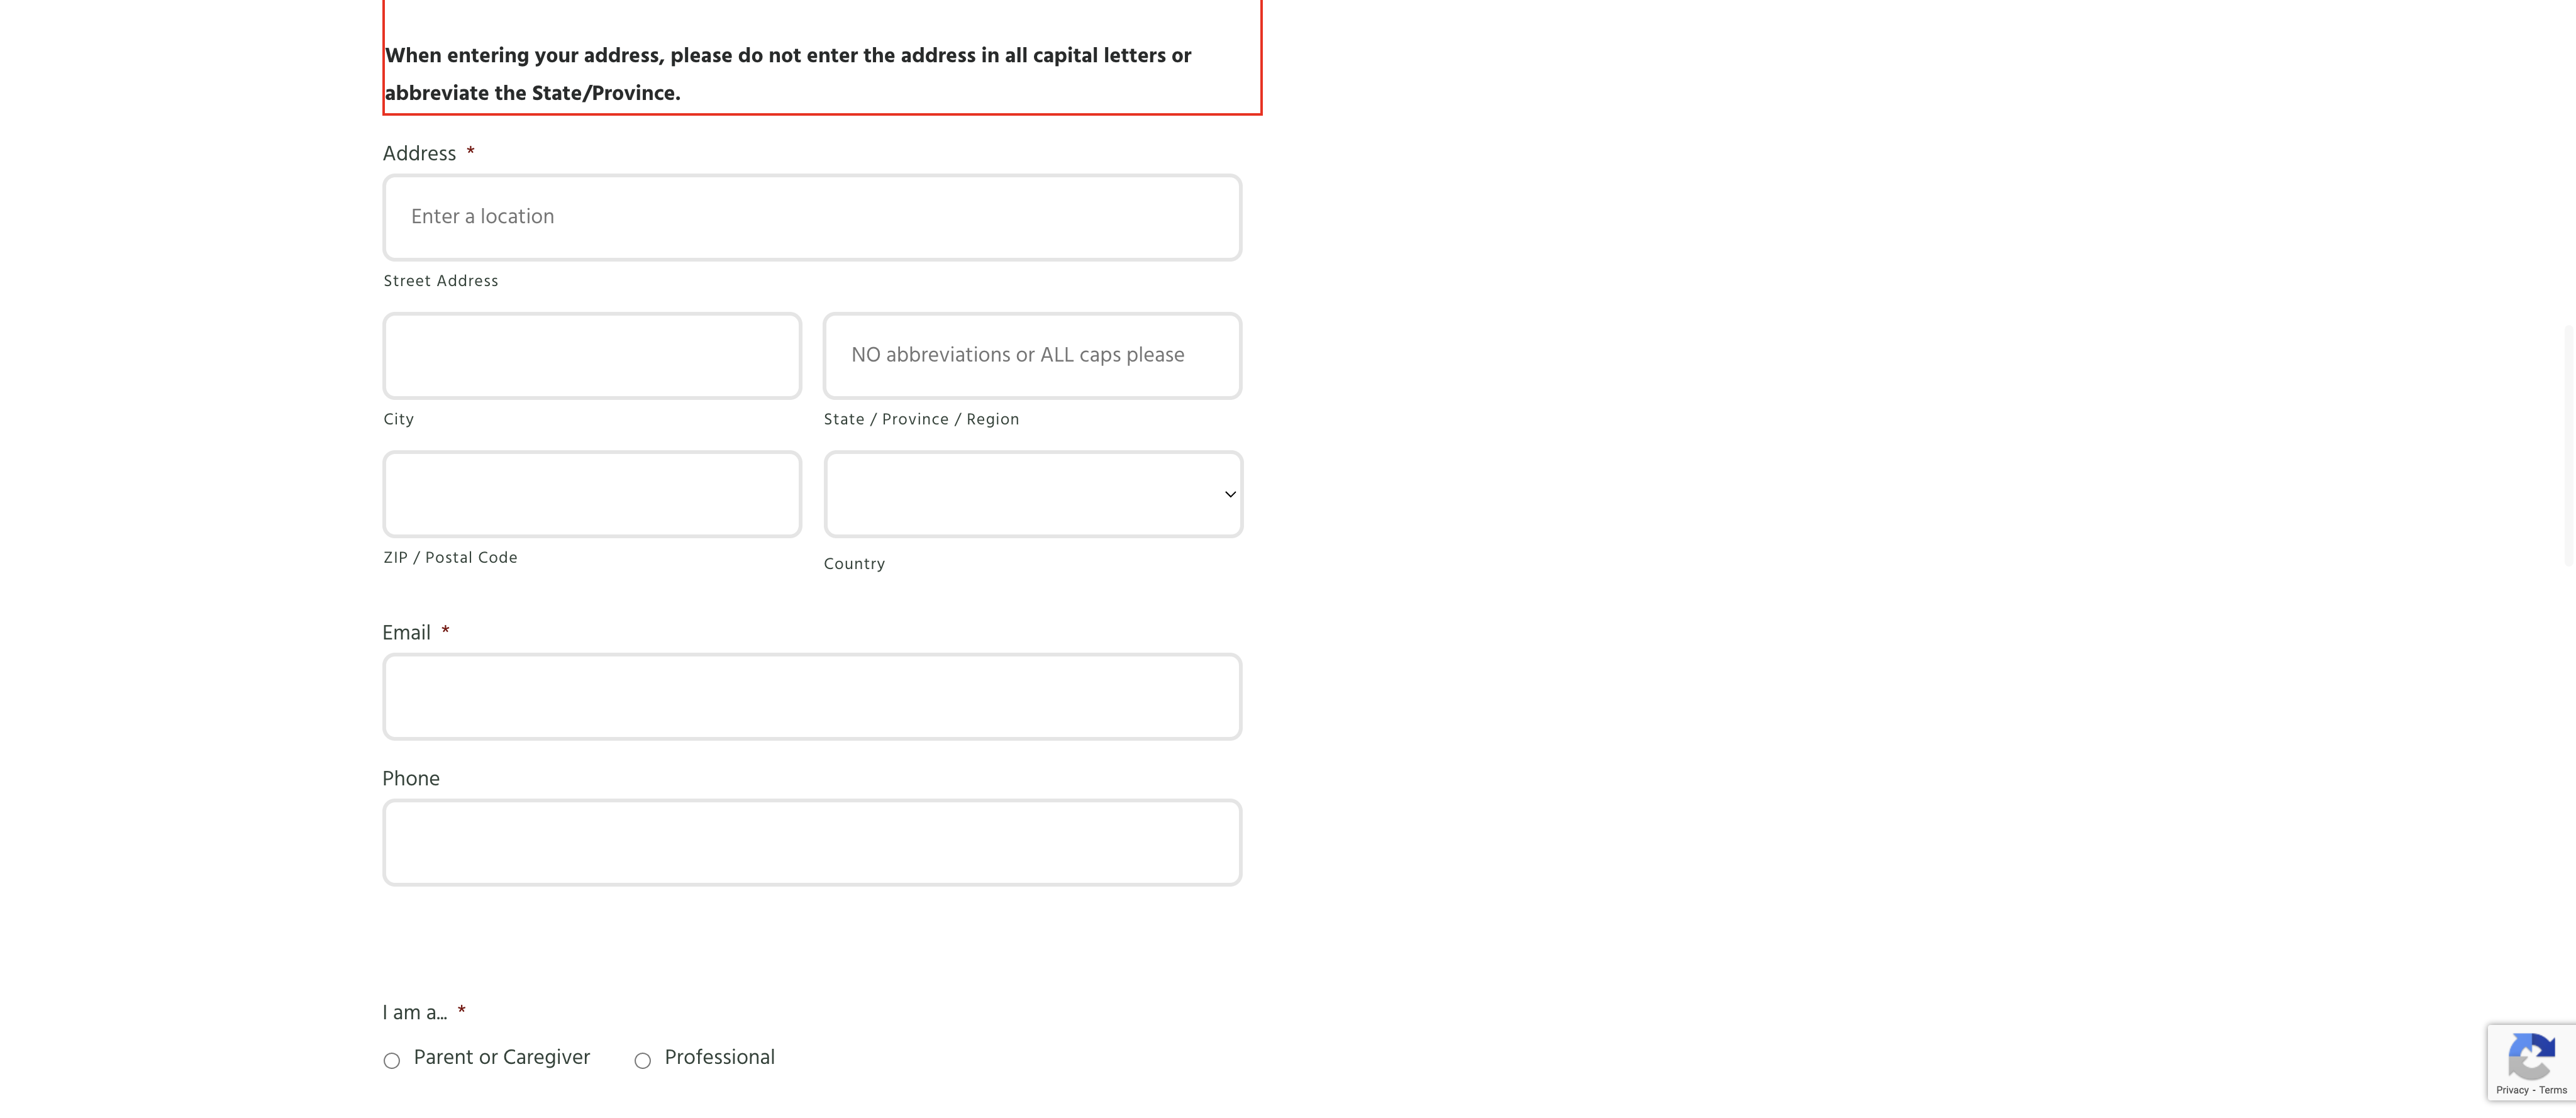Screen dimensions: 2576x1118
Task: Click the State / Province / Region input
Action: click(x=1032, y=356)
